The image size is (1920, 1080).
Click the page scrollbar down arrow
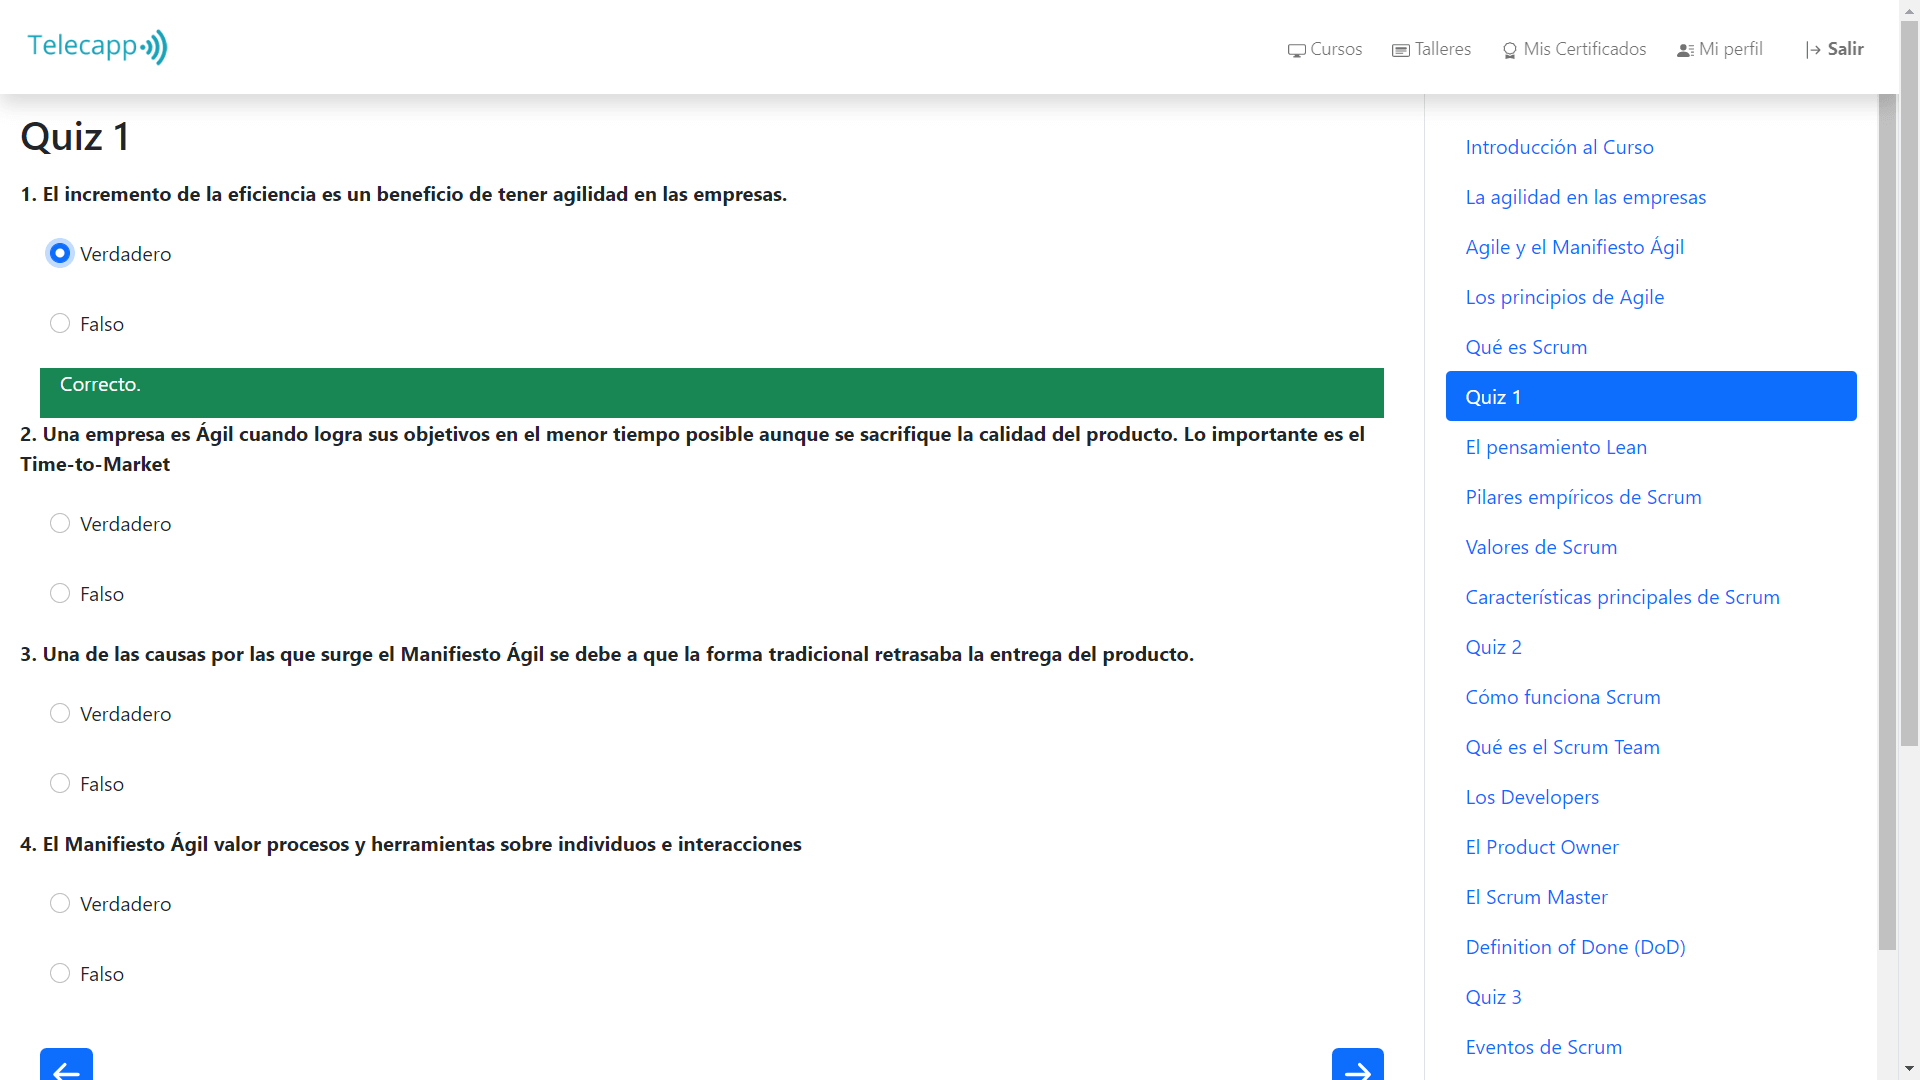1909,1069
